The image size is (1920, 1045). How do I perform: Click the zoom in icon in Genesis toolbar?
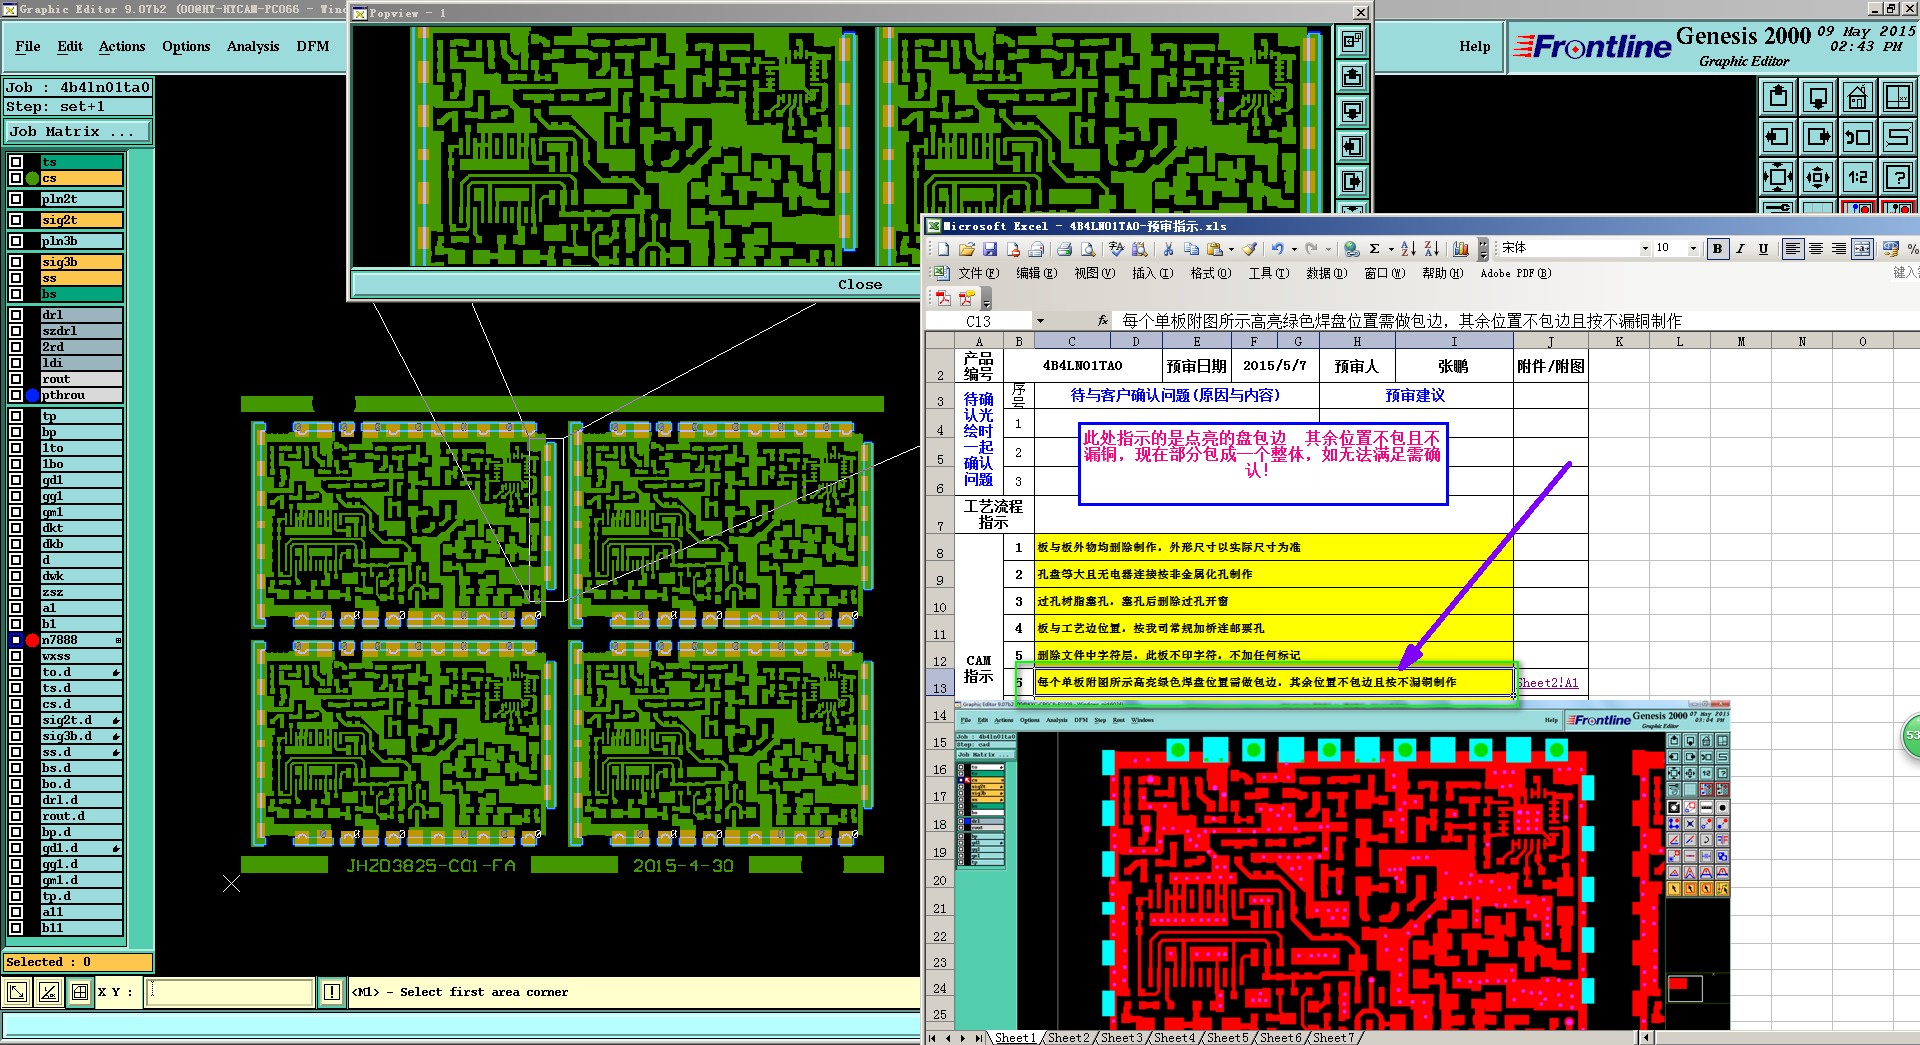(1778, 177)
